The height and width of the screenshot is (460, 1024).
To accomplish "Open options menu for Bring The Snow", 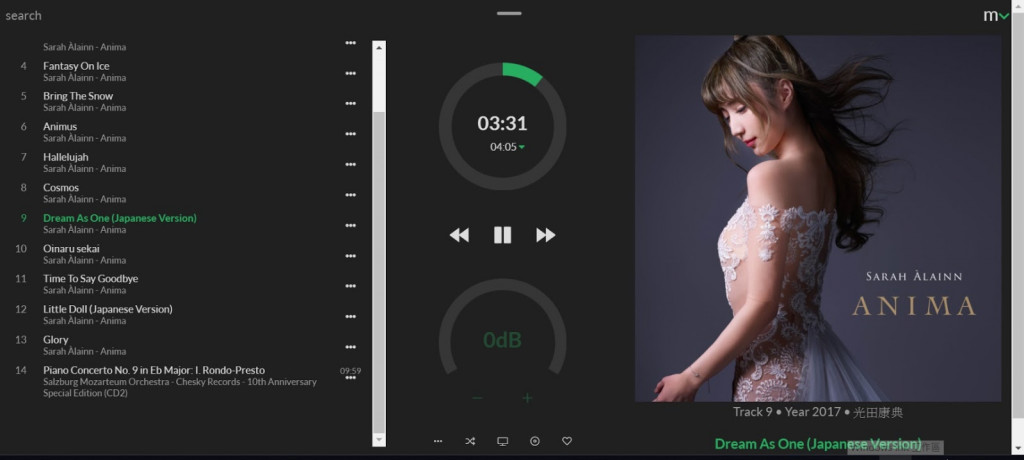I will (x=351, y=103).
